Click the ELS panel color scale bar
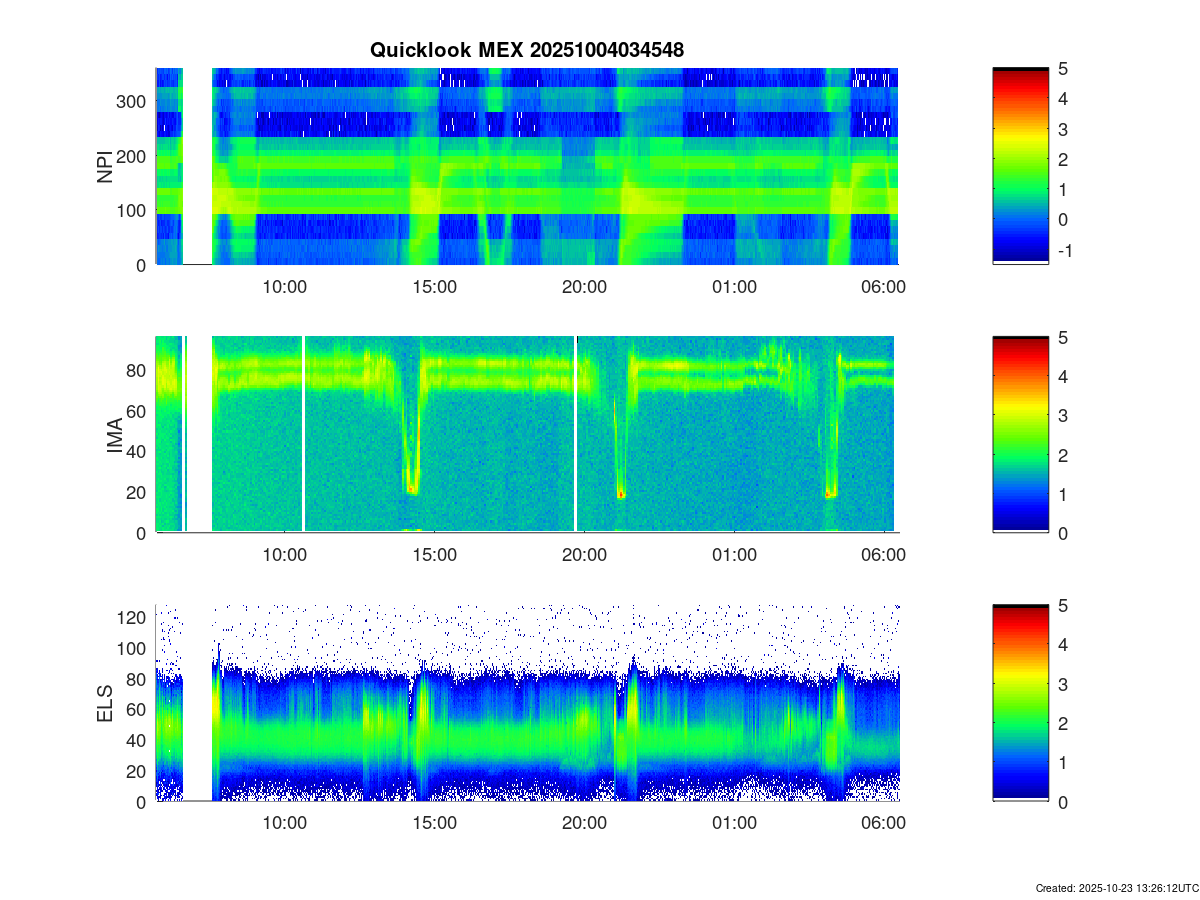This screenshot has height=900, width=1200. click(x=1020, y=702)
